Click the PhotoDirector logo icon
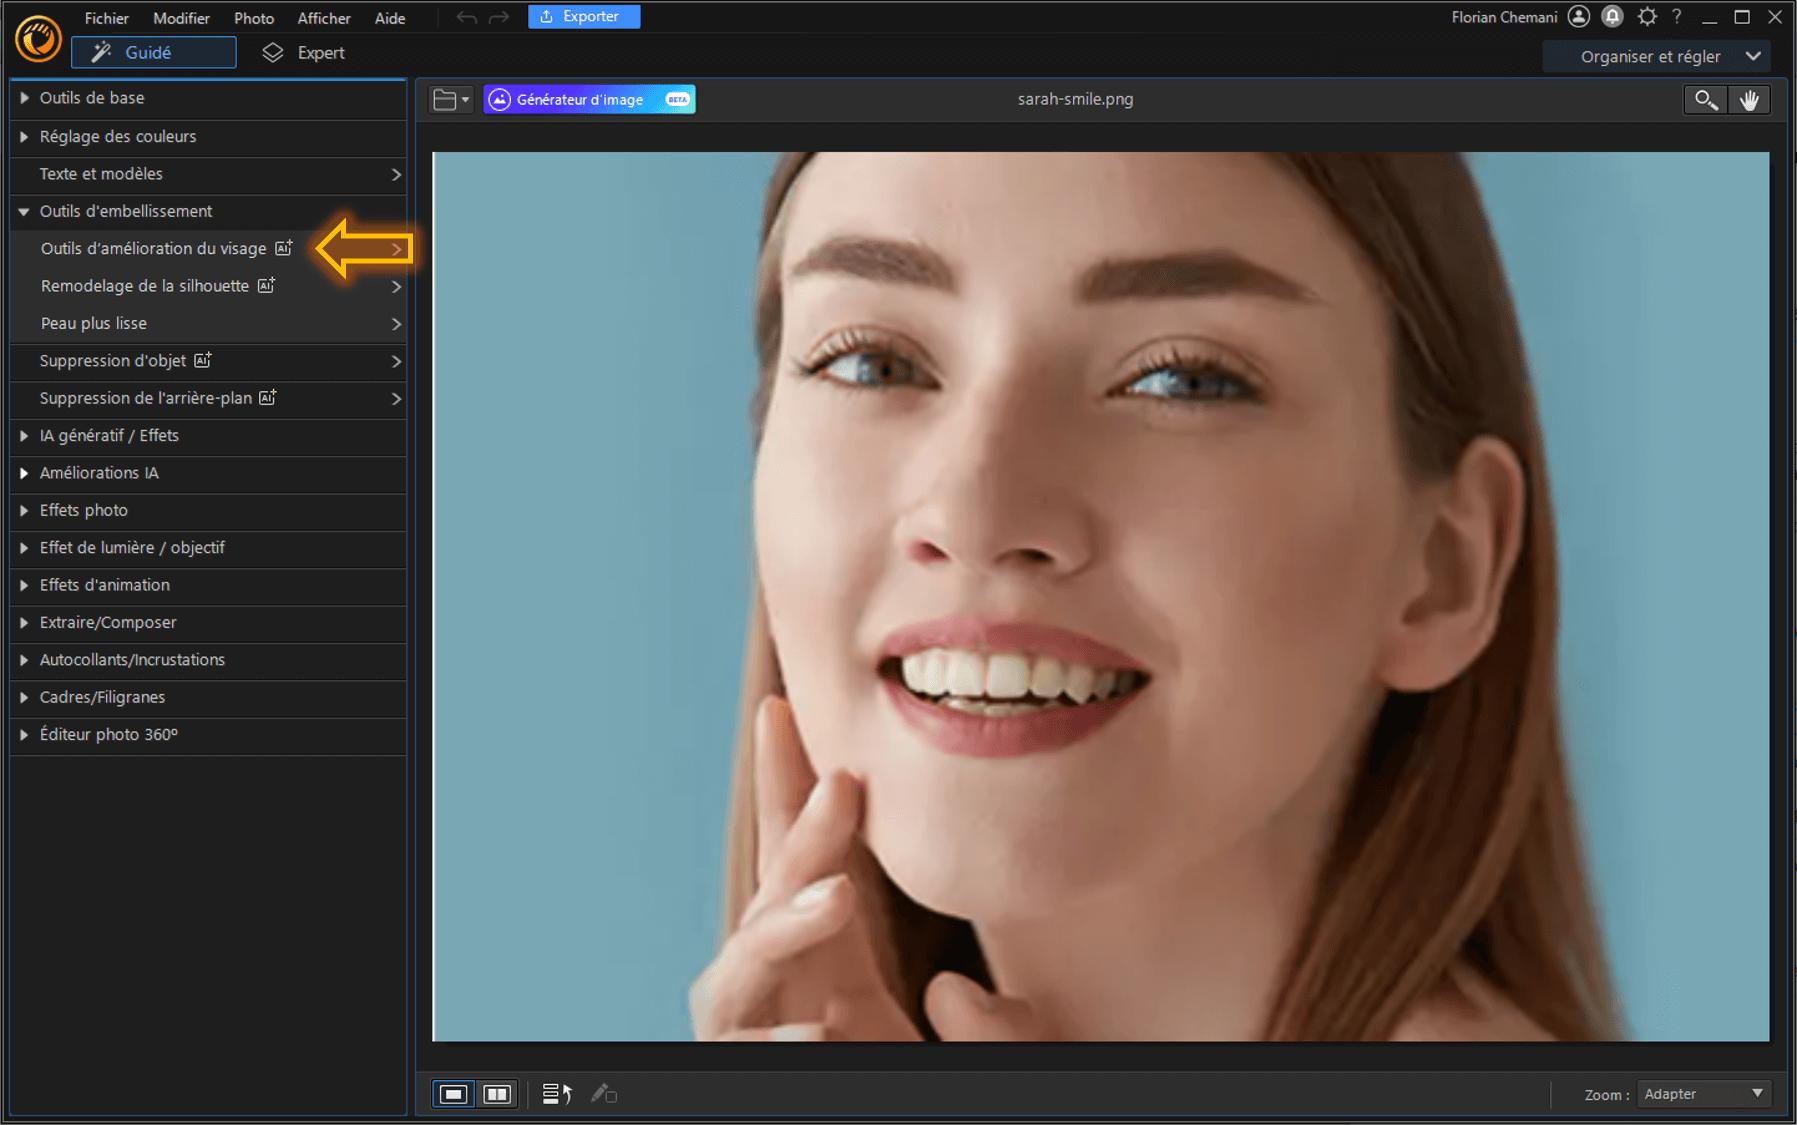This screenshot has height=1125, width=1797. pos(37,38)
